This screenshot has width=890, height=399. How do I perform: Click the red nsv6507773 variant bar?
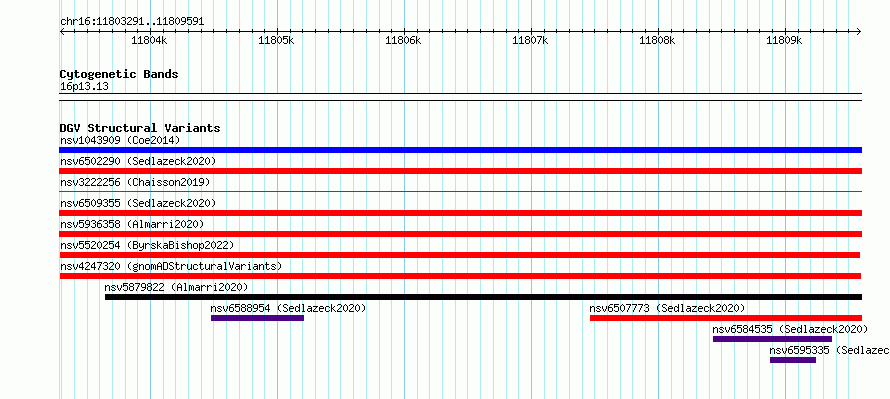[x=726, y=318]
